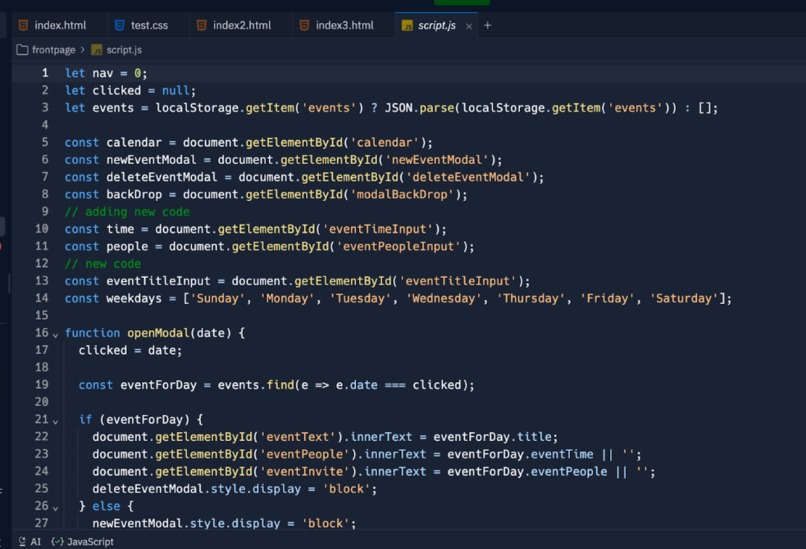Screen dimensions: 806x549
Task: Click the JS icon on script.js tab
Action: [407, 26]
